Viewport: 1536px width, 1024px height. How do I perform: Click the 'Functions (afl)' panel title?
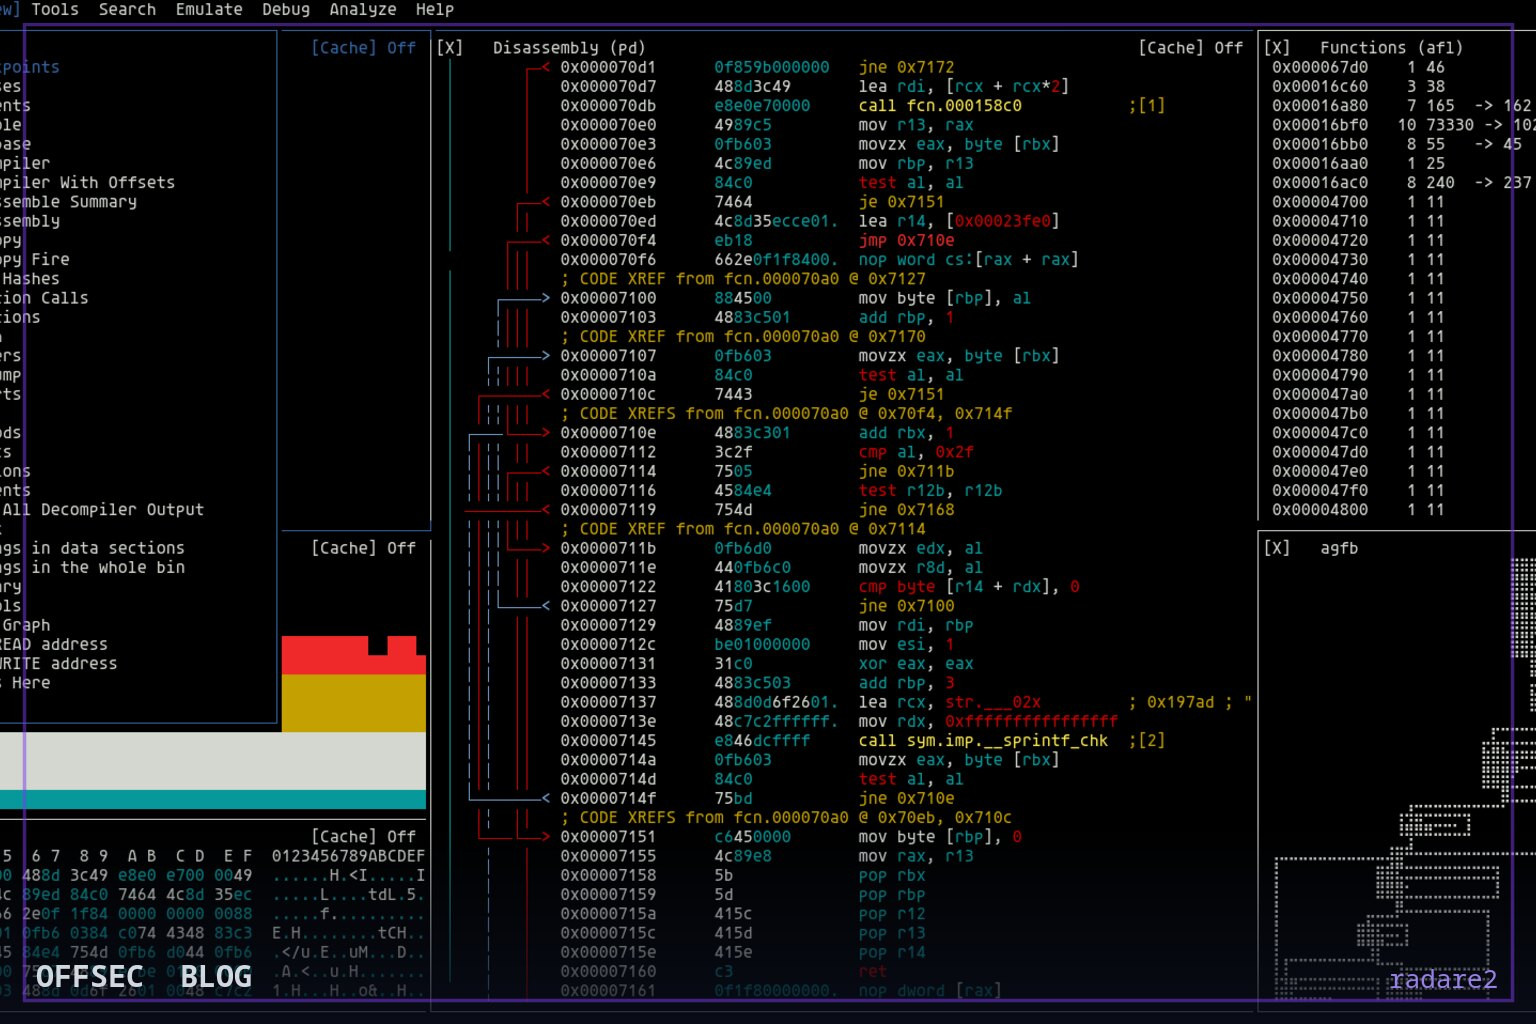coord(1392,48)
